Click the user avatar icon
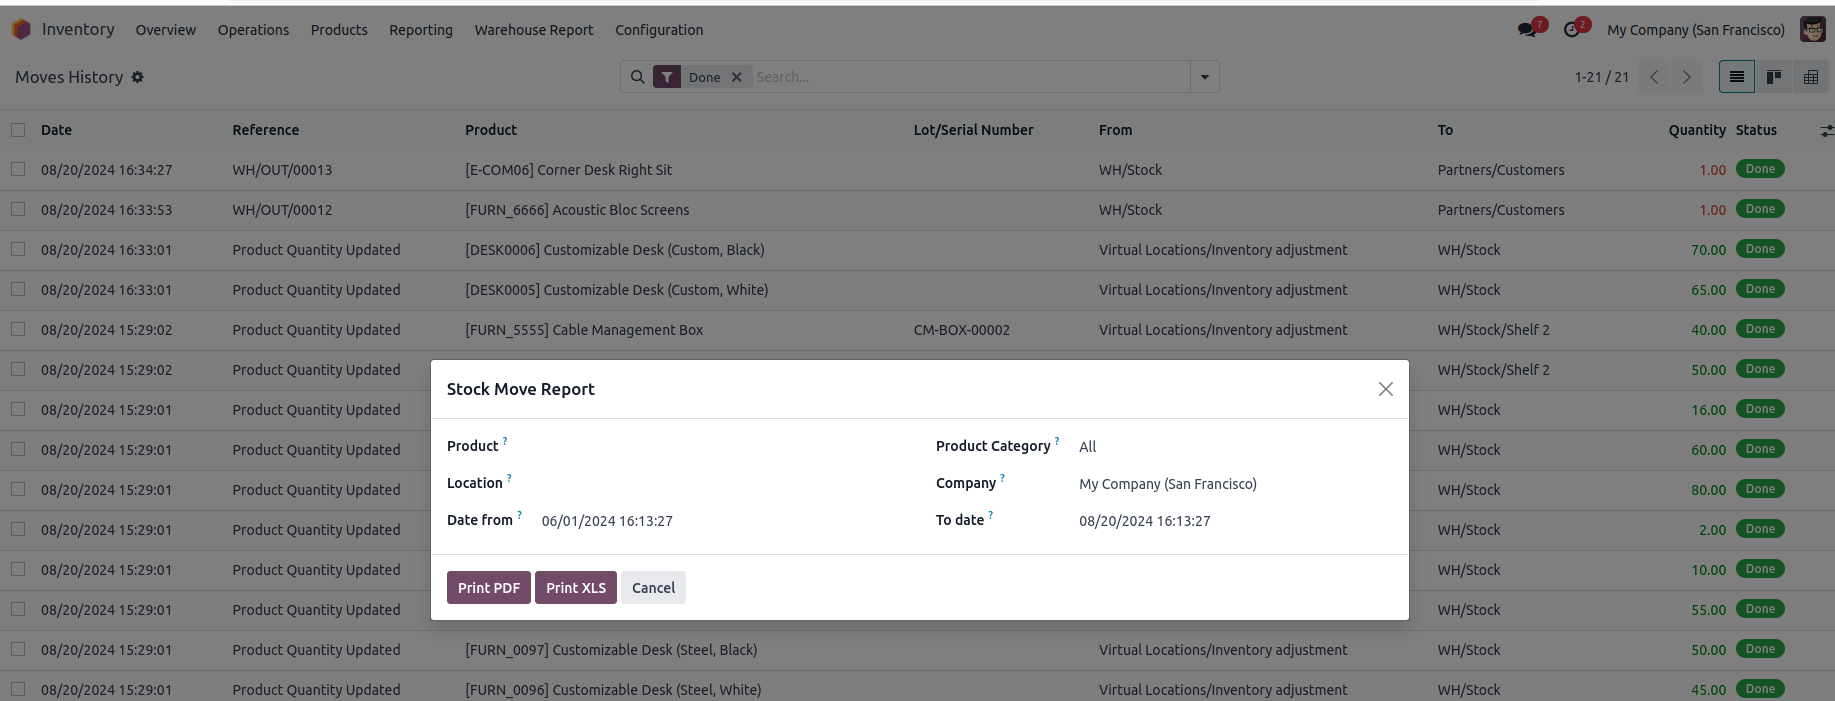This screenshot has width=1835, height=701. coord(1812,30)
